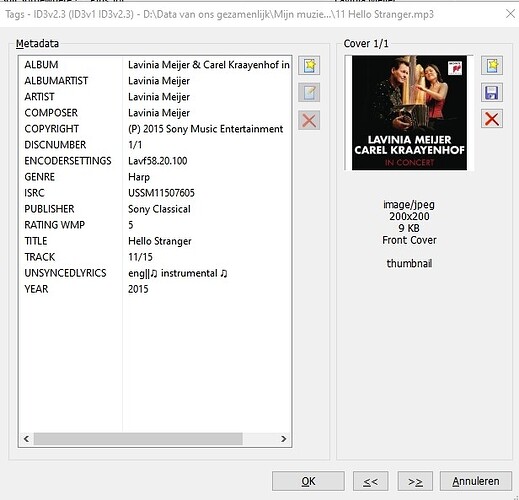Select the YEAR field row
Screen dimensions: 519x500
click(155, 289)
